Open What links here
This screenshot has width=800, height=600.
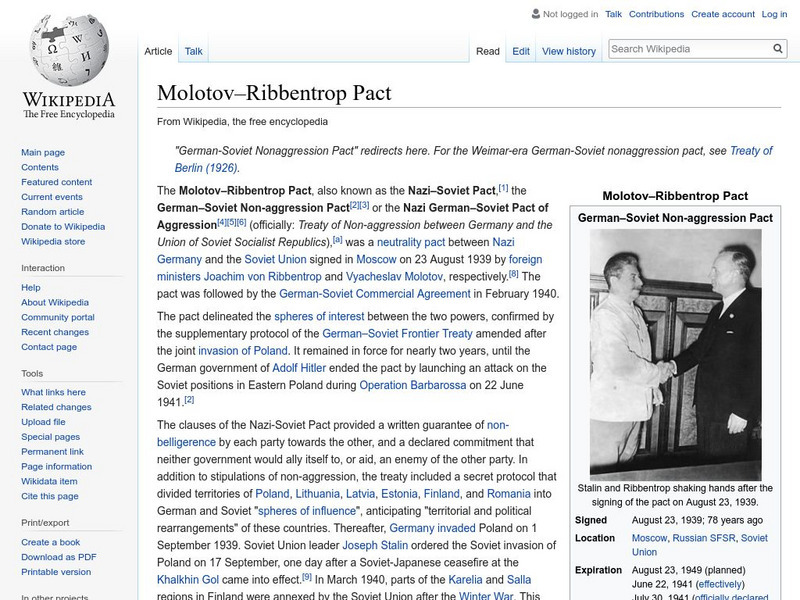(x=53, y=392)
